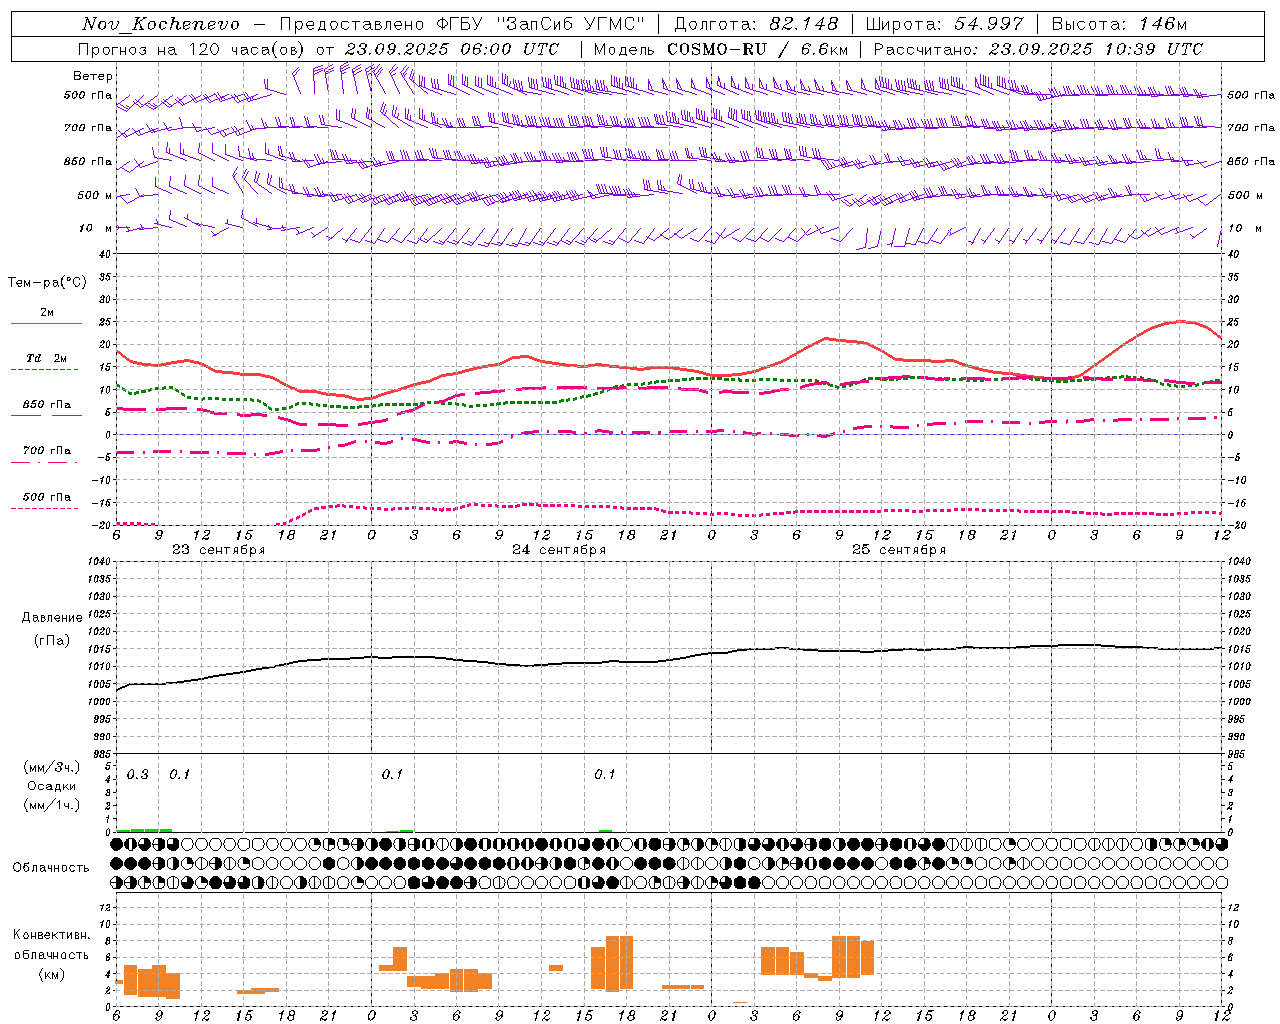Click the red line sample under the 2м legend

pos(46,323)
